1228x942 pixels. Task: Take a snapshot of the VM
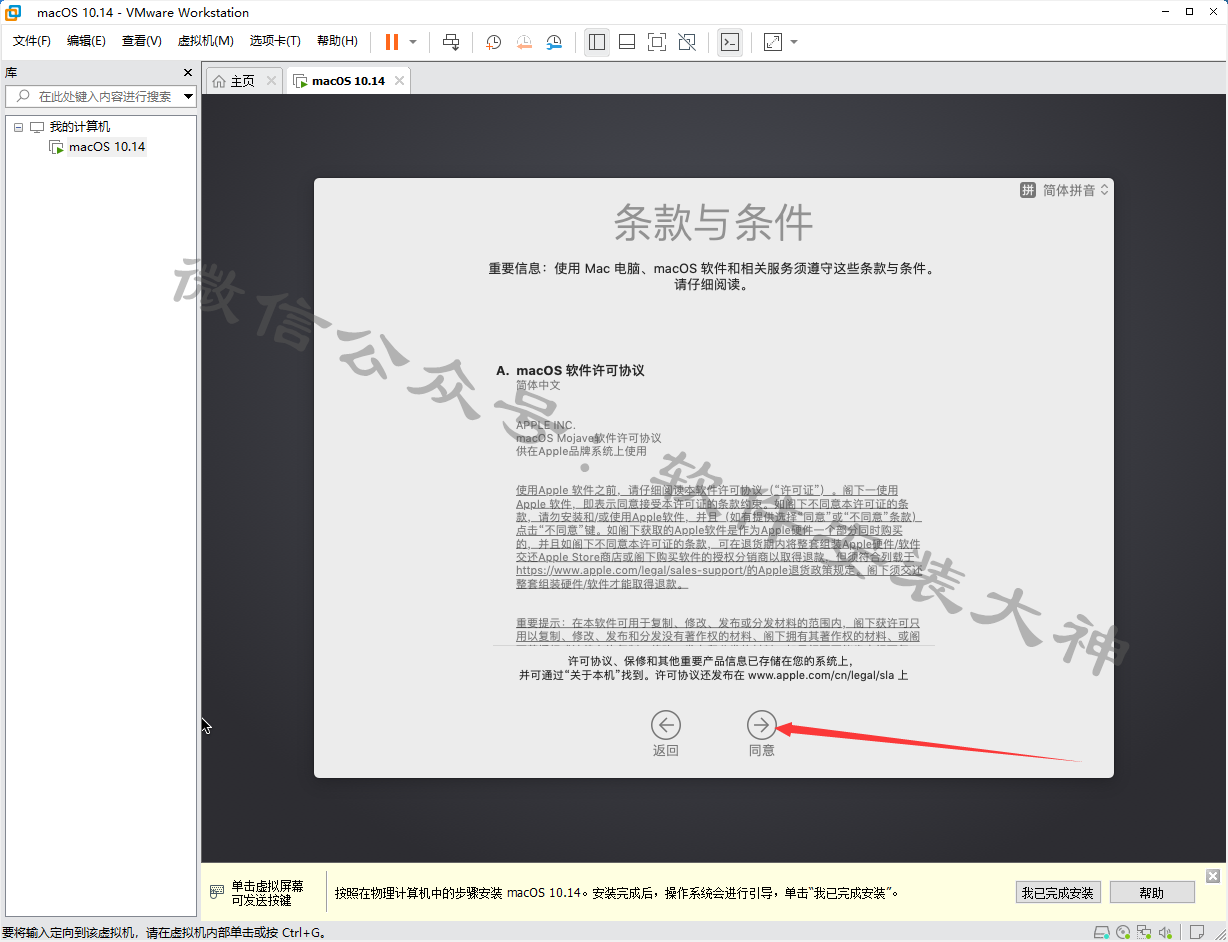click(x=494, y=42)
